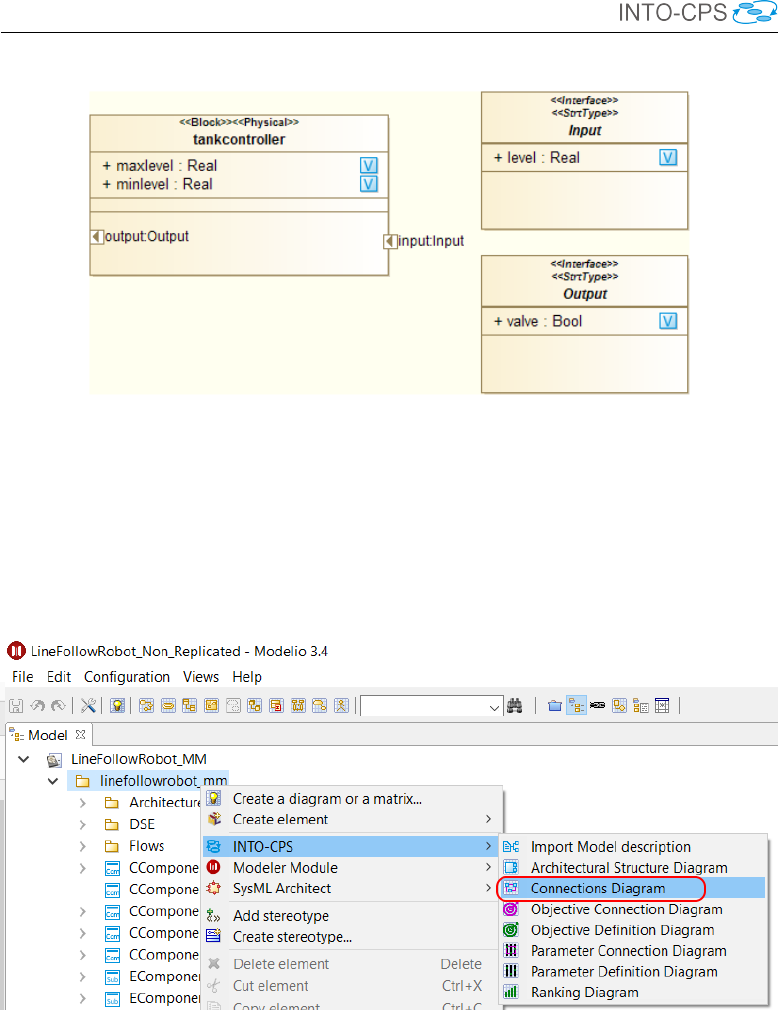
Task: Toggle the highlighted tree view toolbar button
Action: coord(576,706)
